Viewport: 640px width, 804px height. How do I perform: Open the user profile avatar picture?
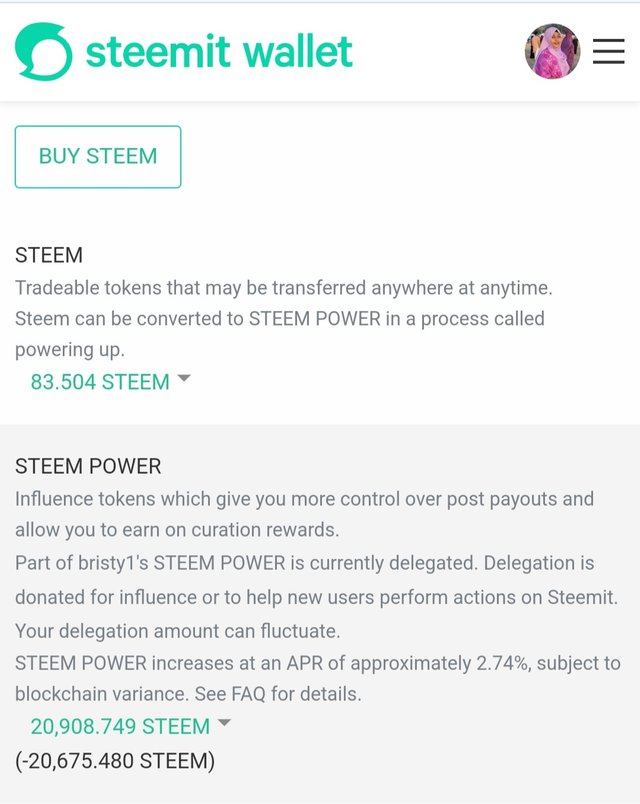(552, 51)
